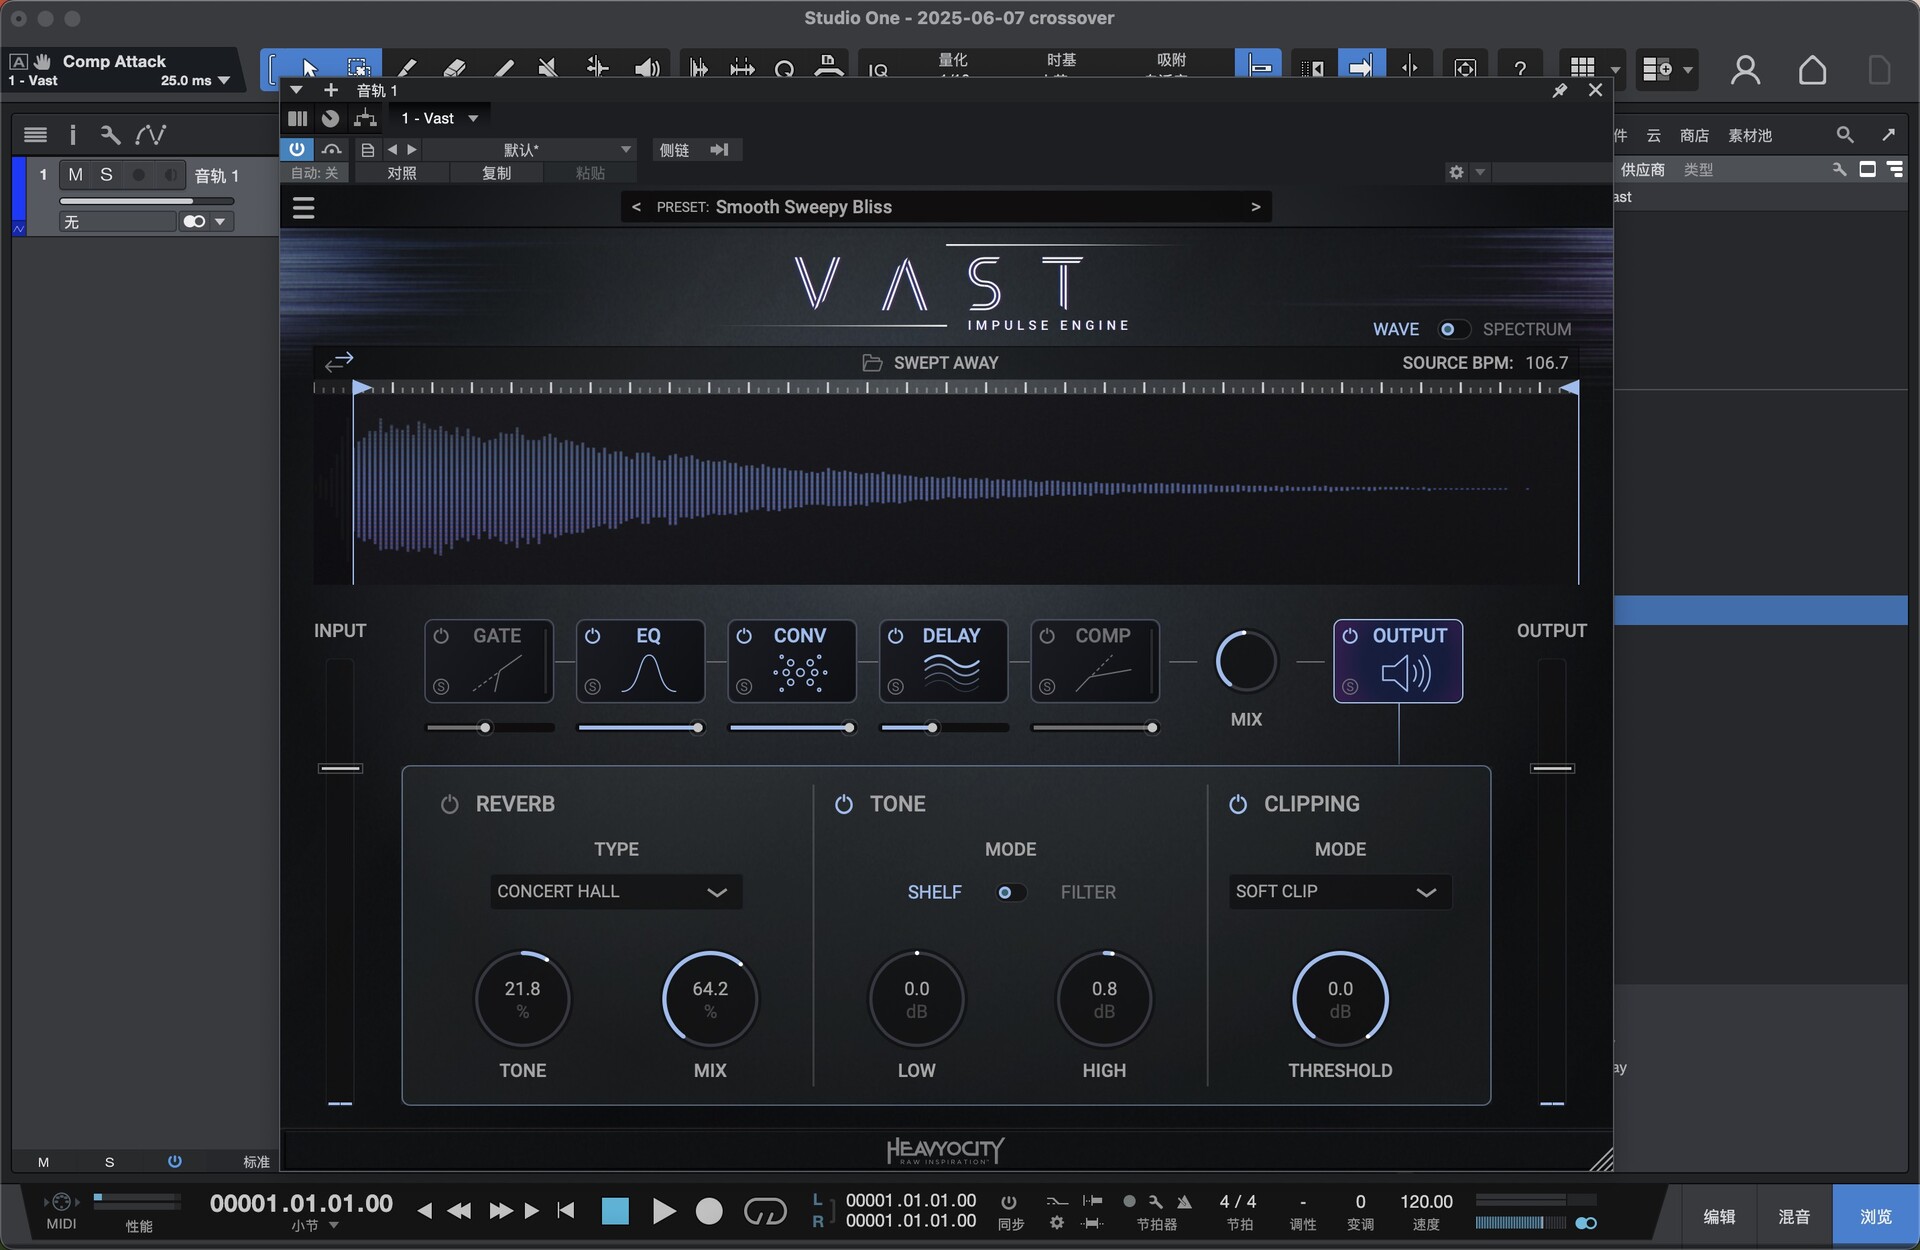The image size is (1920, 1250).
Task: Stop playback with the square button
Action: pos(615,1212)
